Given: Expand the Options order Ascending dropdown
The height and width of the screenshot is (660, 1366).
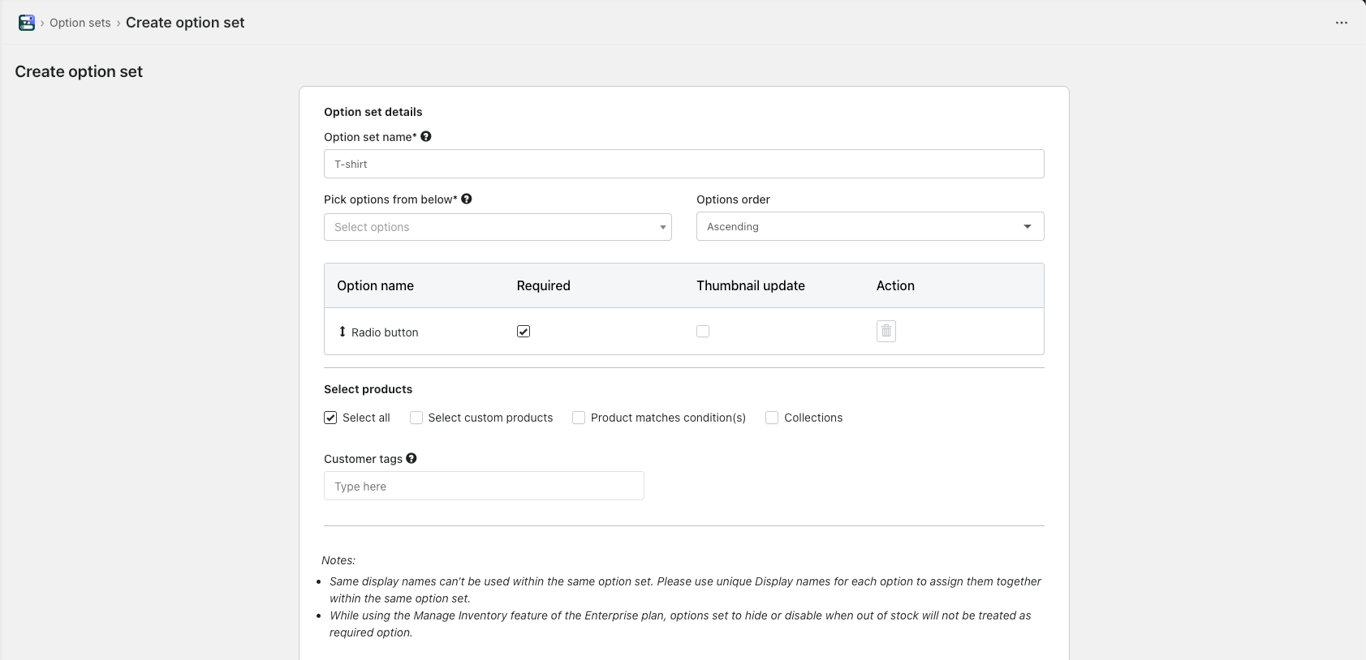Looking at the screenshot, I should pos(869,227).
